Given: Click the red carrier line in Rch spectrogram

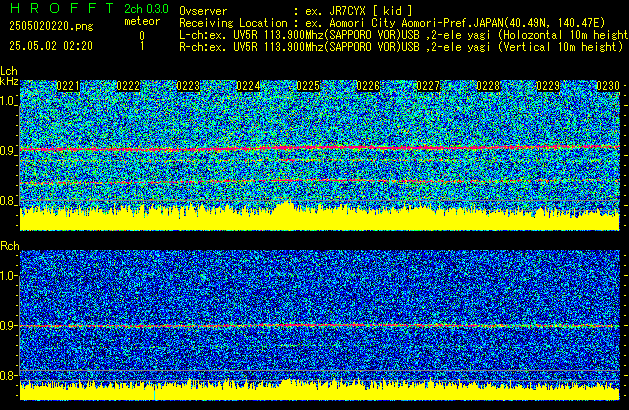Looking at the screenshot, I should pyautogui.click(x=320, y=325).
